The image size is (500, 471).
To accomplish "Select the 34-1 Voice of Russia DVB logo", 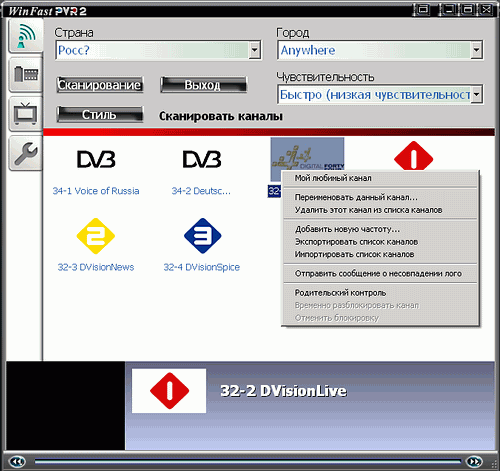I will (96, 159).
